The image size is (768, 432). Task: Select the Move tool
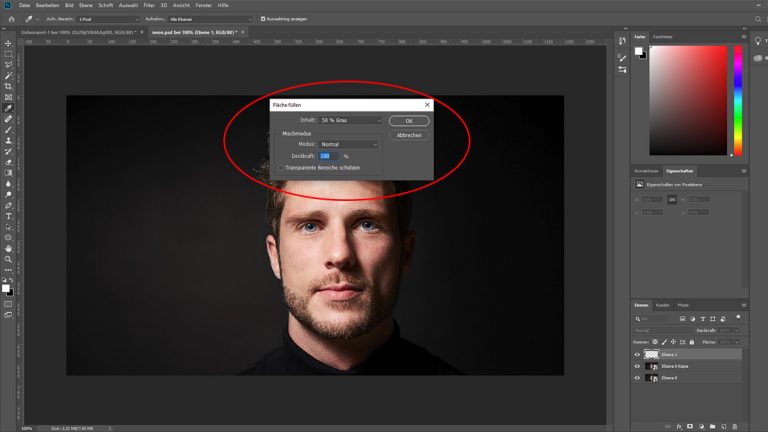(9, 43)
